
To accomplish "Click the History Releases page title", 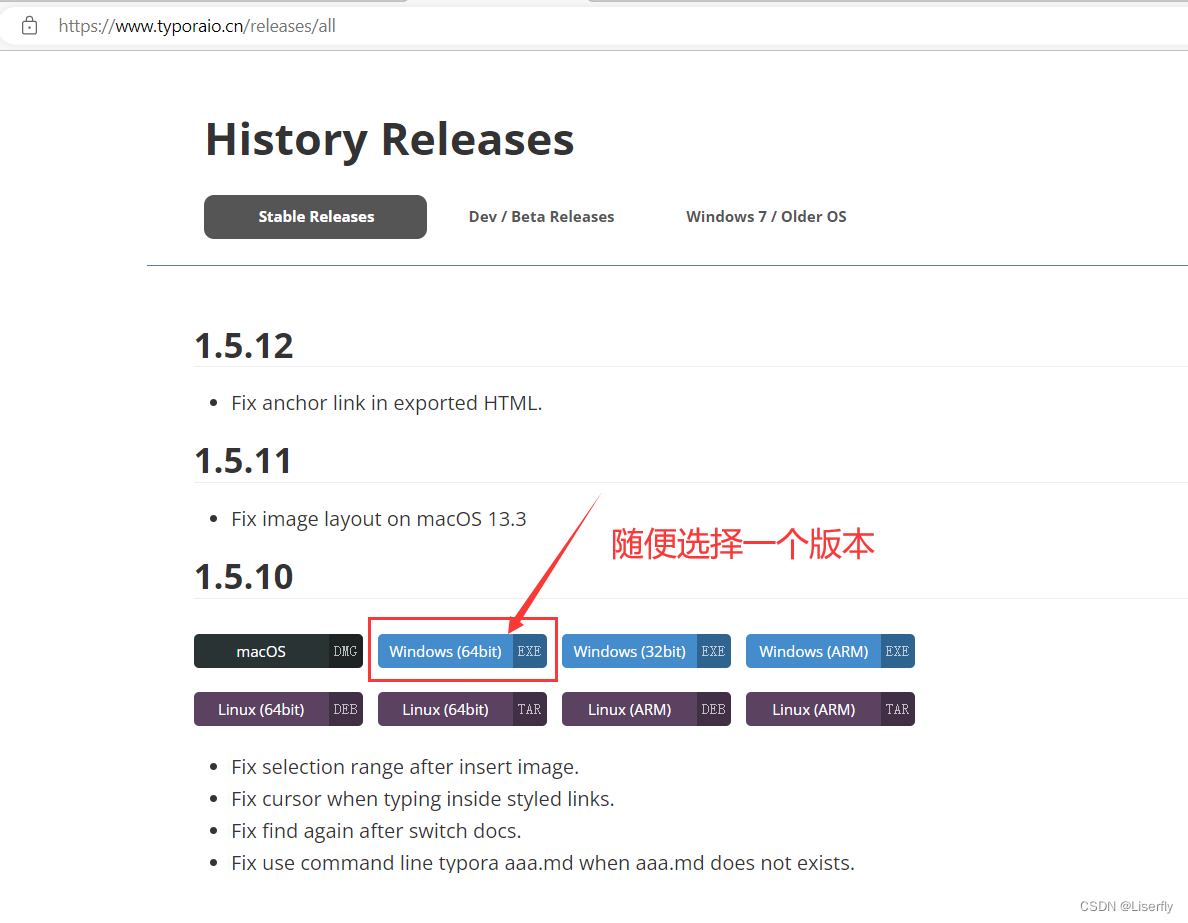I will pos(389,140).
